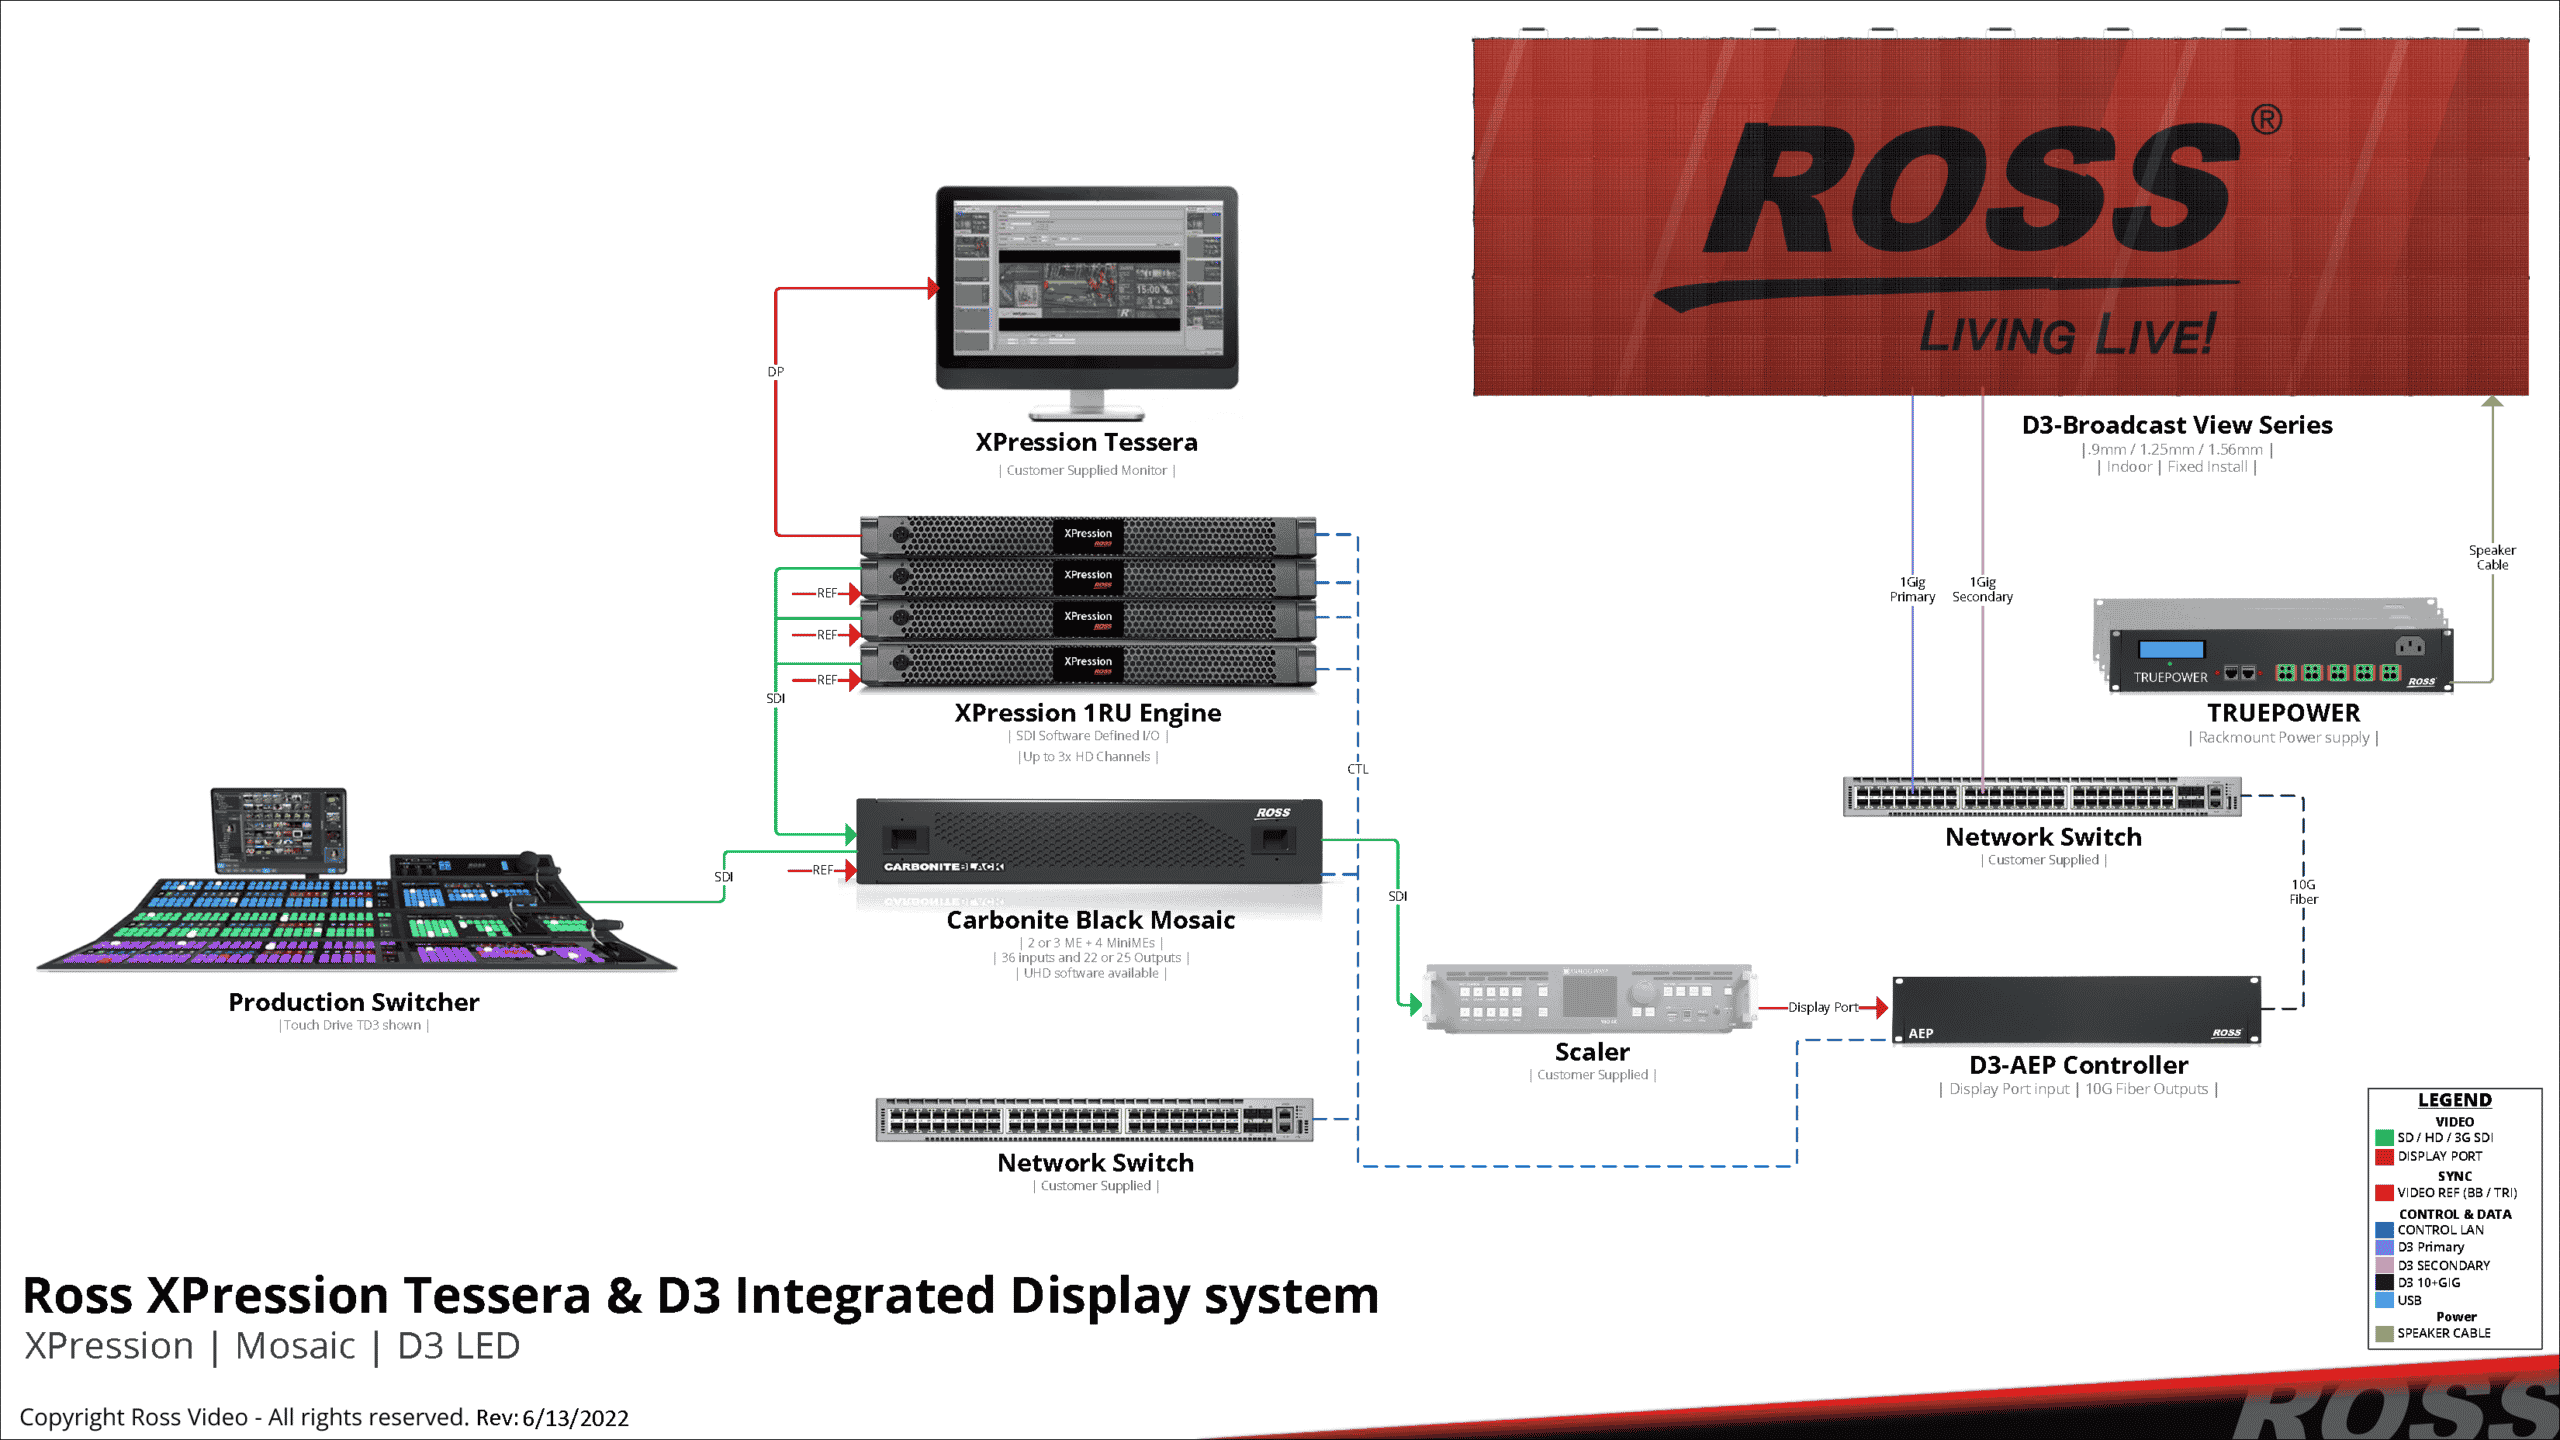Click the 'XPression Tessera' label

(x=1086, y=442)
